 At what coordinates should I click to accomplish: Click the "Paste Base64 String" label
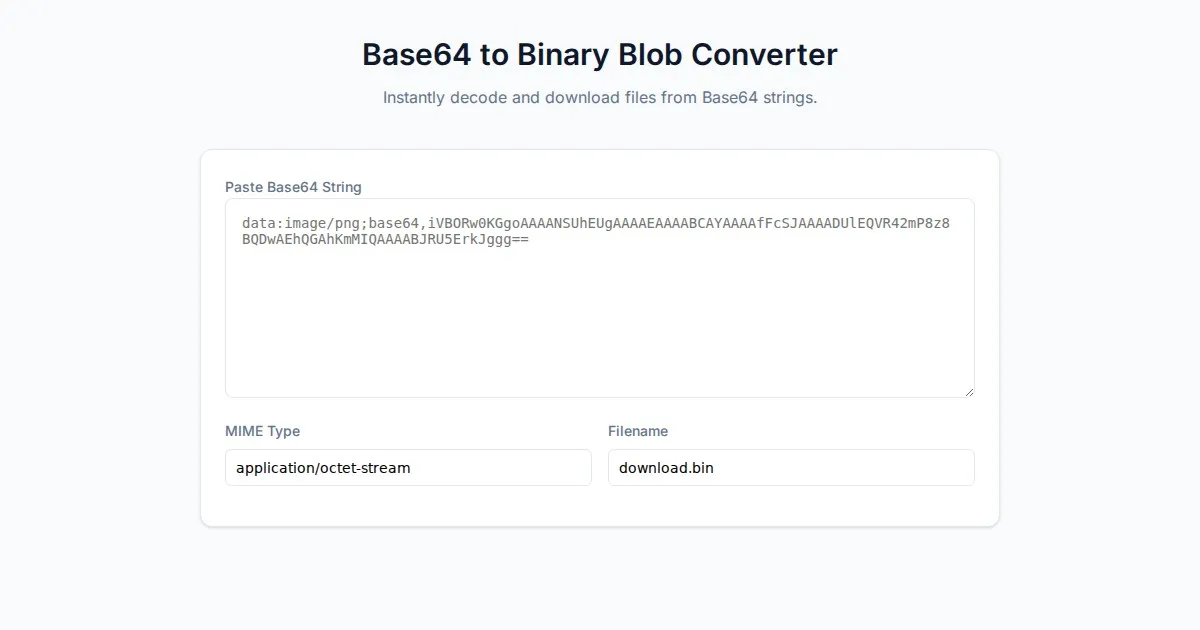[x=293, y=187]
